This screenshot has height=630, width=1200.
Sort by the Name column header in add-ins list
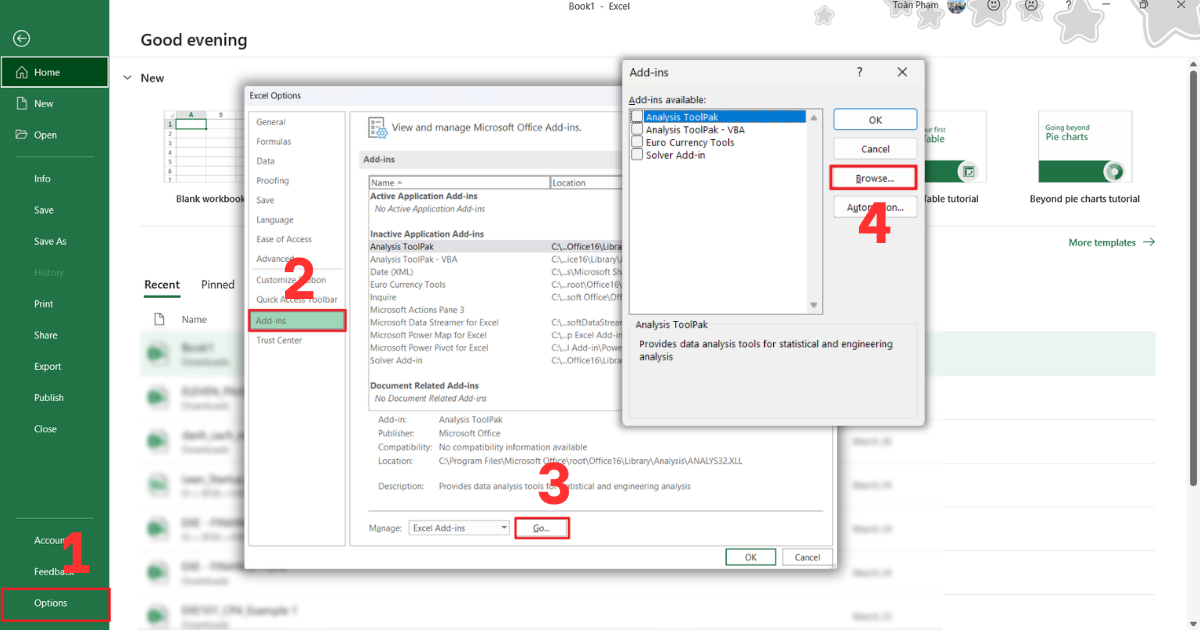tap(459, 183)
